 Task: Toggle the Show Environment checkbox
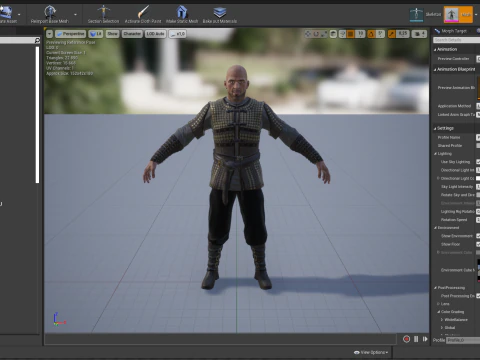pyautogui.click(x=478, y=236)
